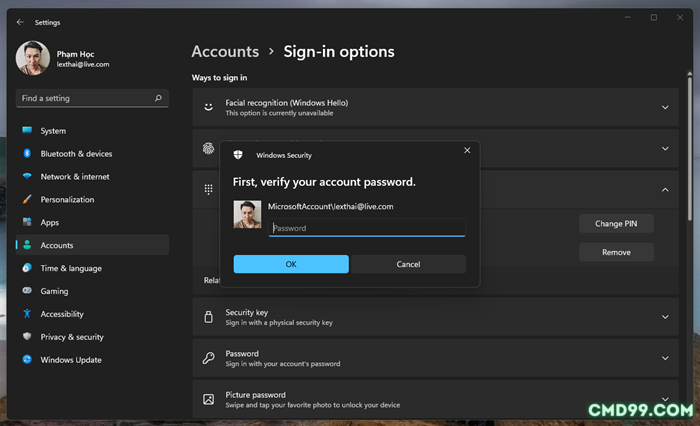Minimize the Settings window

[627, 17]
